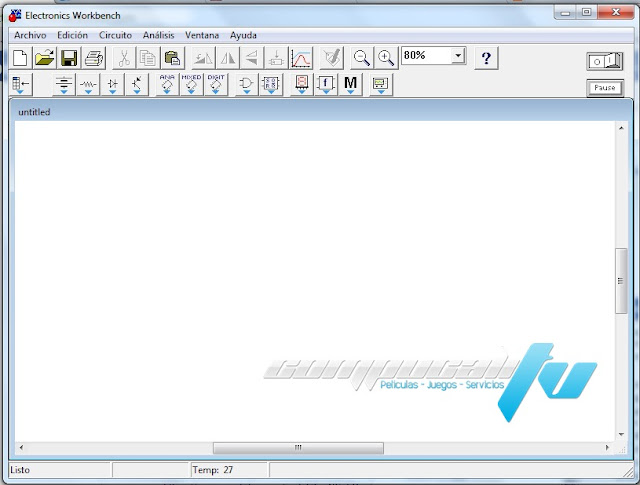Screen dimensions: 640x485
Task: Click the Flip vertical icon
Action: [252, 58]
